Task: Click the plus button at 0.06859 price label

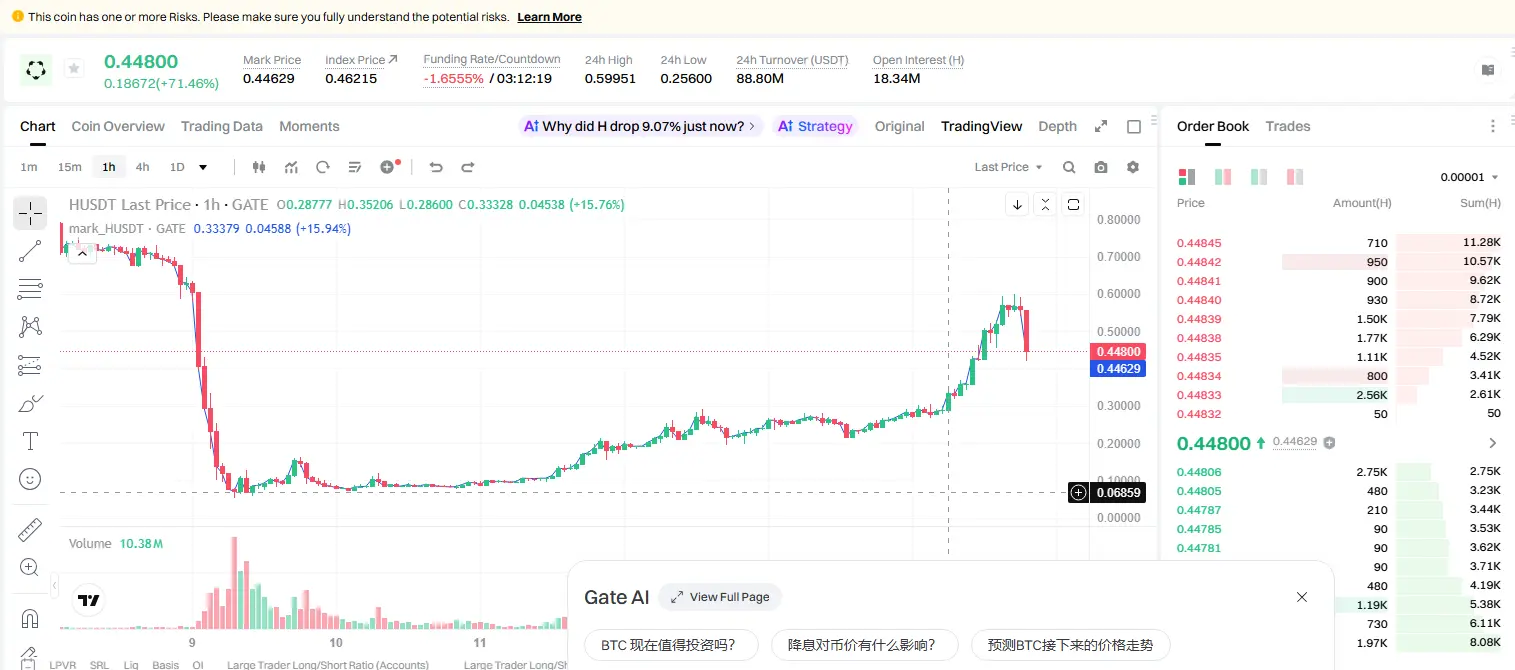Action: click(1078, 492)
